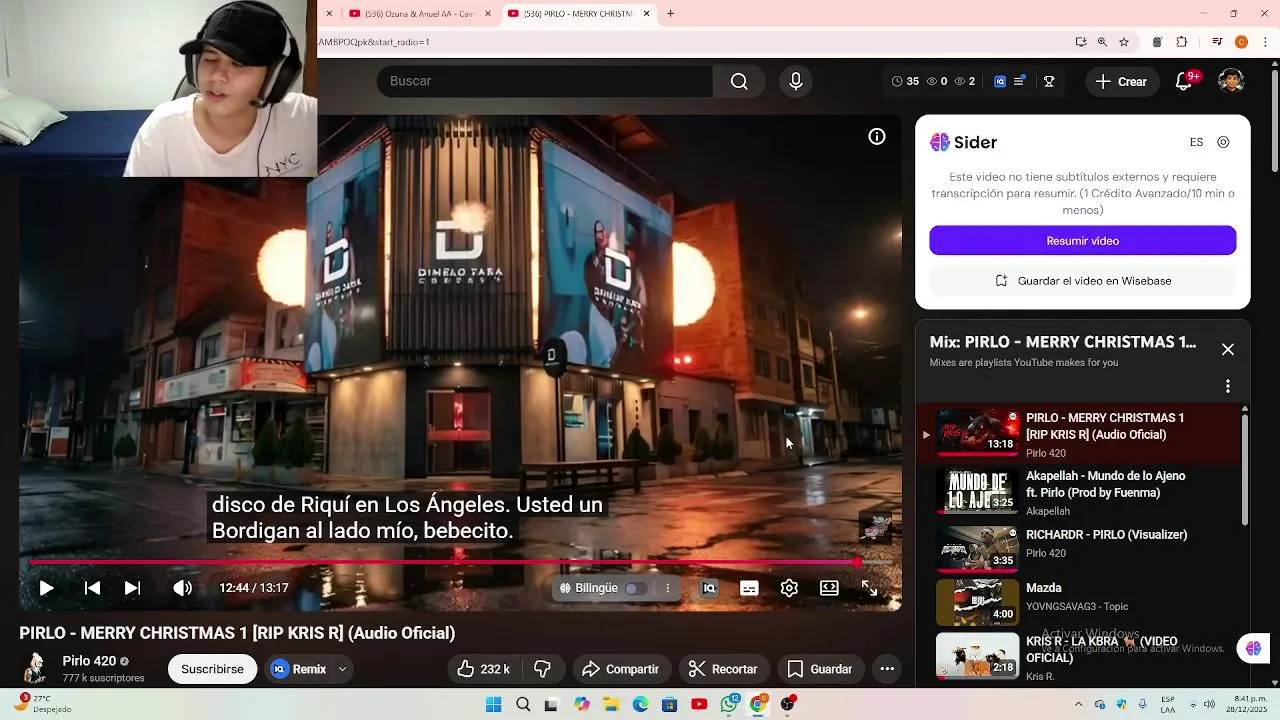Image resolution: width=1280 pixels, height=720 pixels.
Task: Click Resumir vídeo in Sider
Action: 1082,241
